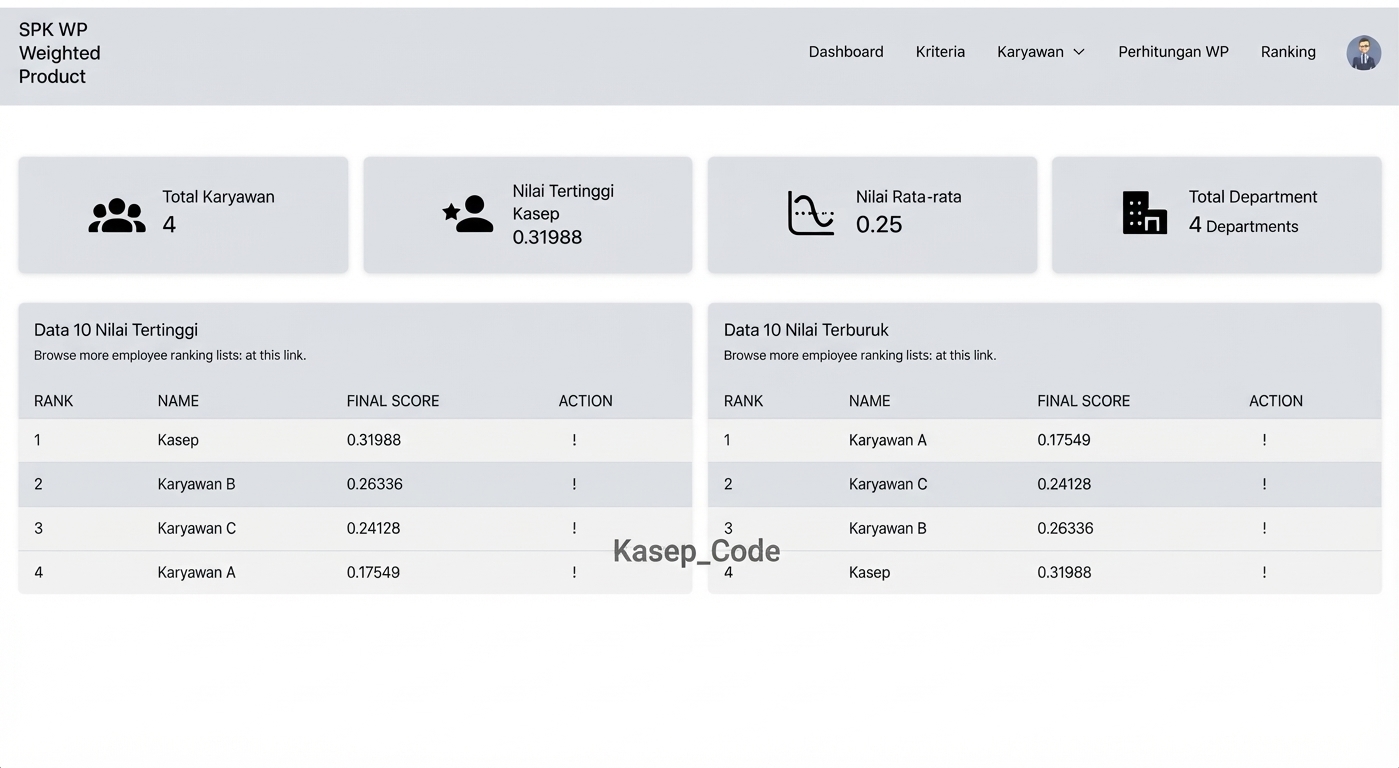Select Karyawan C in the Nilai Terburuk table
1399x768 pixels.
(888, 484)
